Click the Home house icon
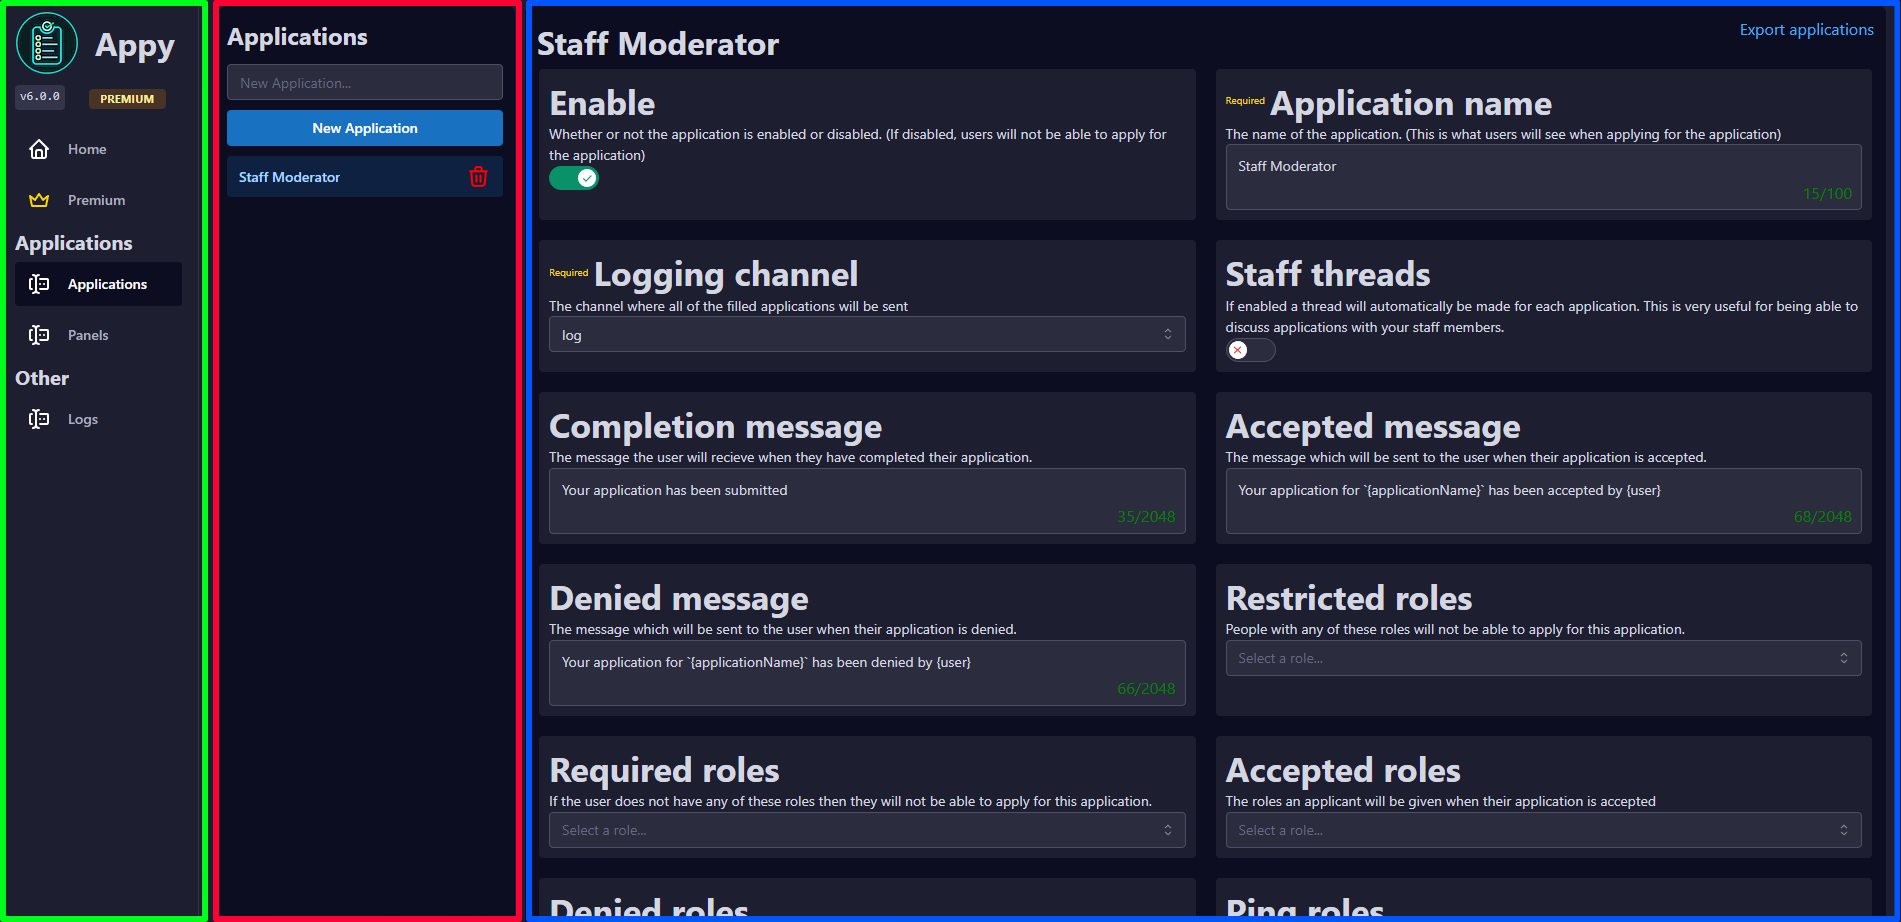This screenshot has width=1901, height=922. click(39, 149)
